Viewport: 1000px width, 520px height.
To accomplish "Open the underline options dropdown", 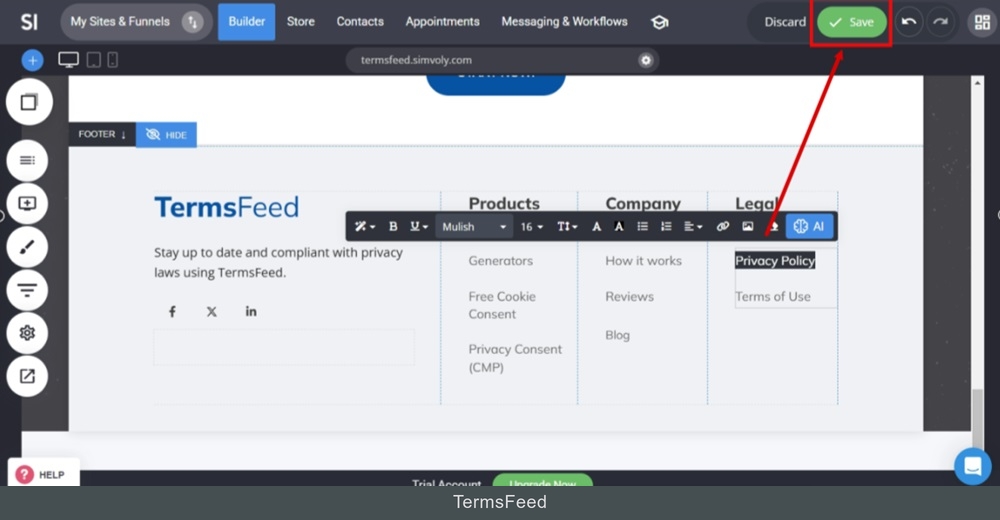I will (x=418, y=227).
